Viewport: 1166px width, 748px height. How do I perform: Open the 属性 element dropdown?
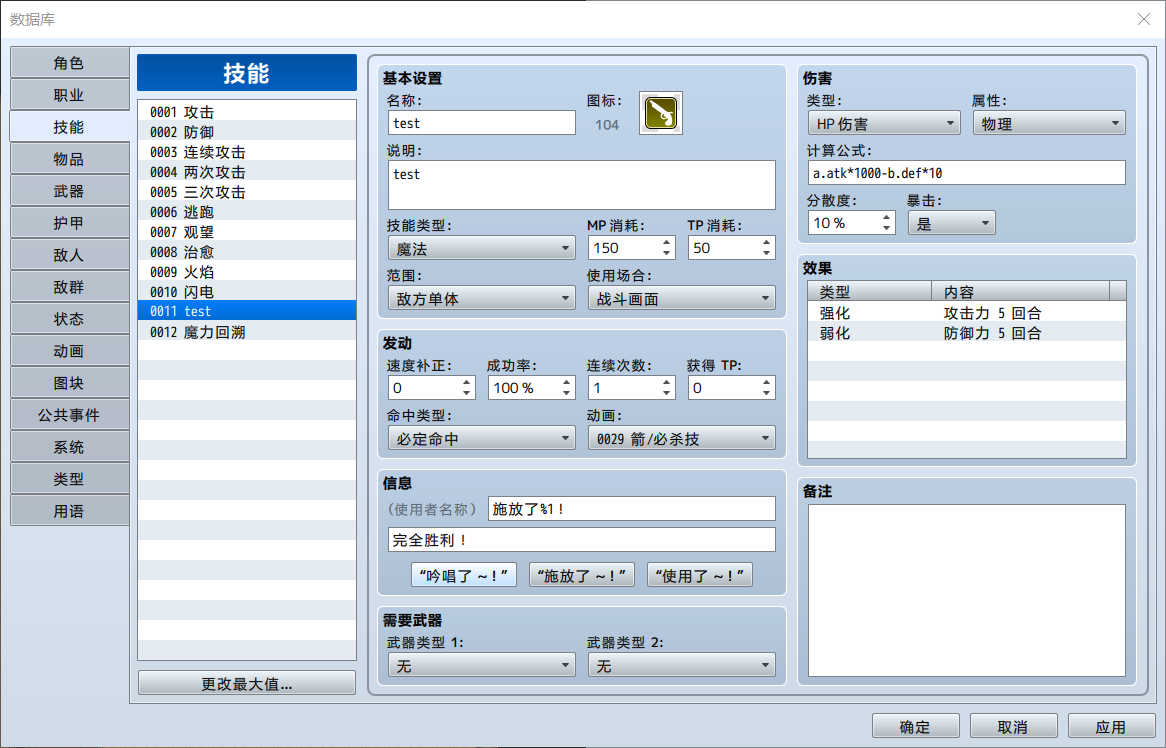pos(1049,123)
